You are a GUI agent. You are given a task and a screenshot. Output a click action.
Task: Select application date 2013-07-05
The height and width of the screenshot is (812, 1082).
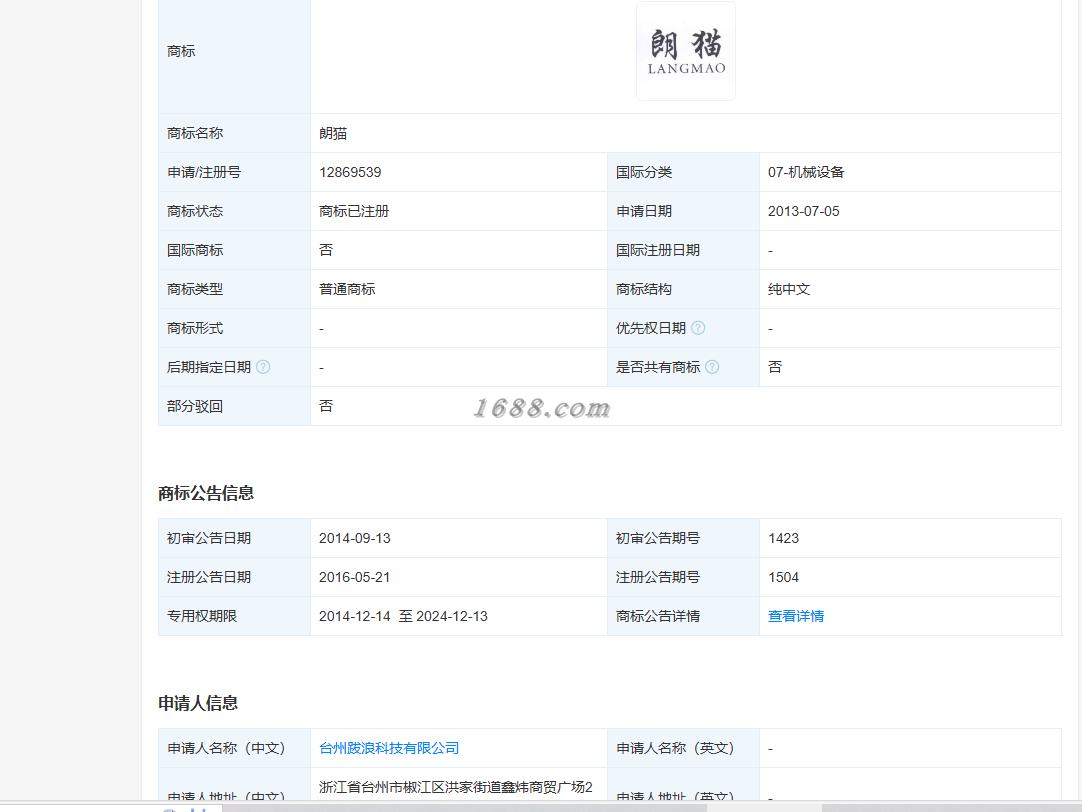pos(803,211)
